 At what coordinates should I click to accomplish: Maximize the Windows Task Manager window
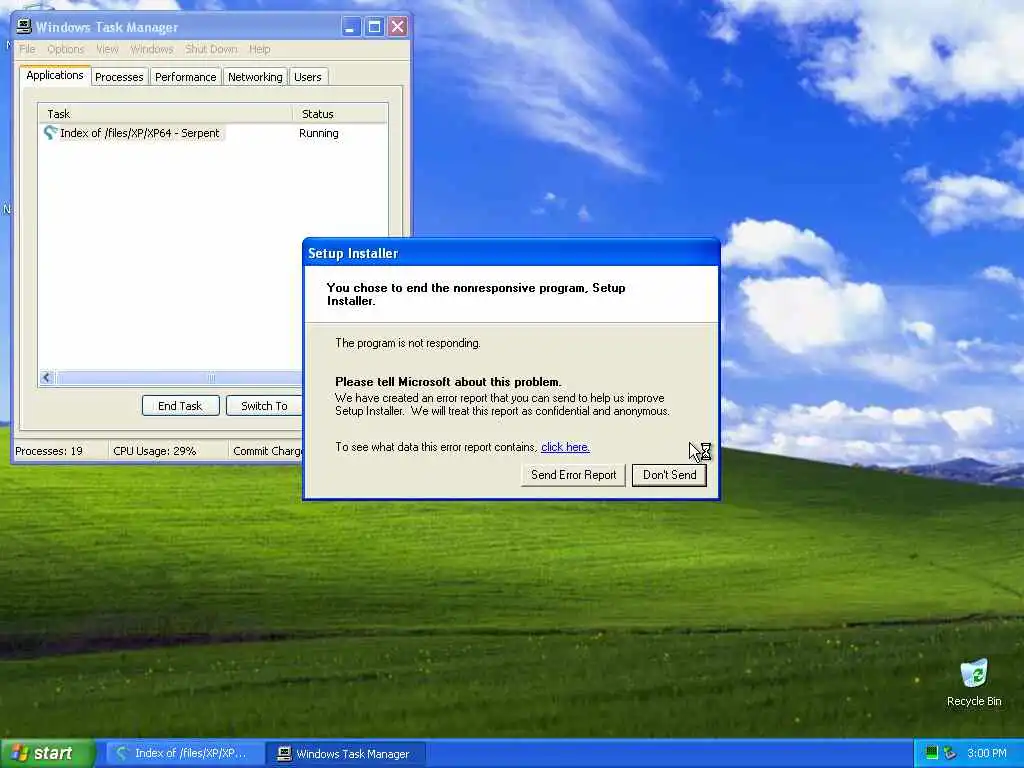click(x=374, y=27)
